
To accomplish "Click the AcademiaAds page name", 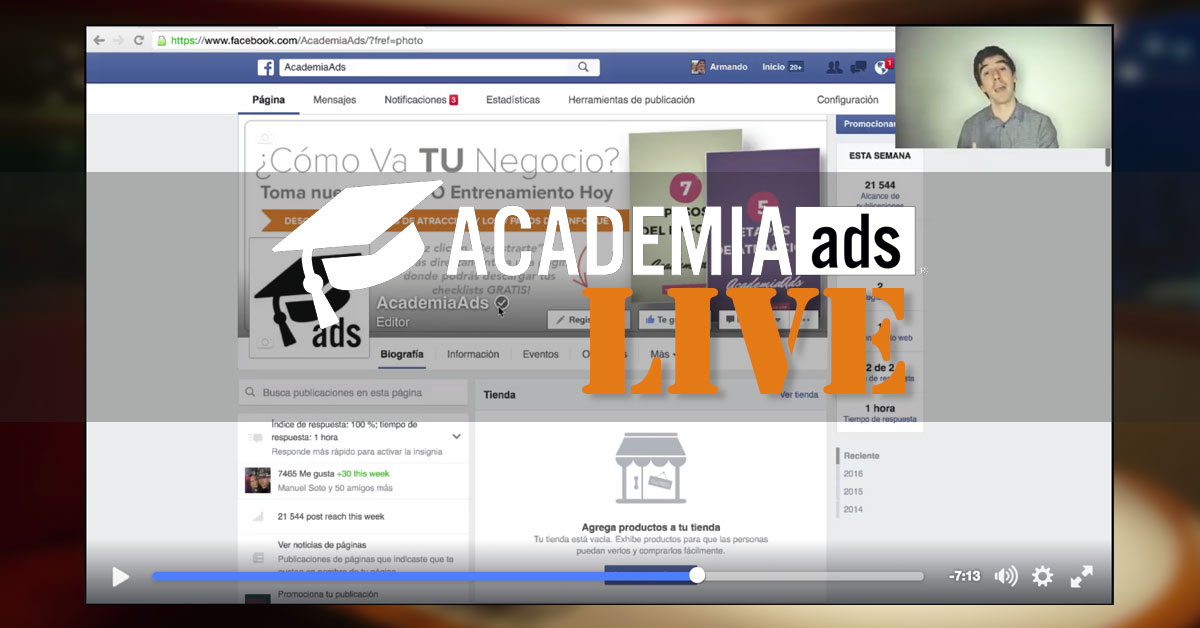I will [433, 303].
